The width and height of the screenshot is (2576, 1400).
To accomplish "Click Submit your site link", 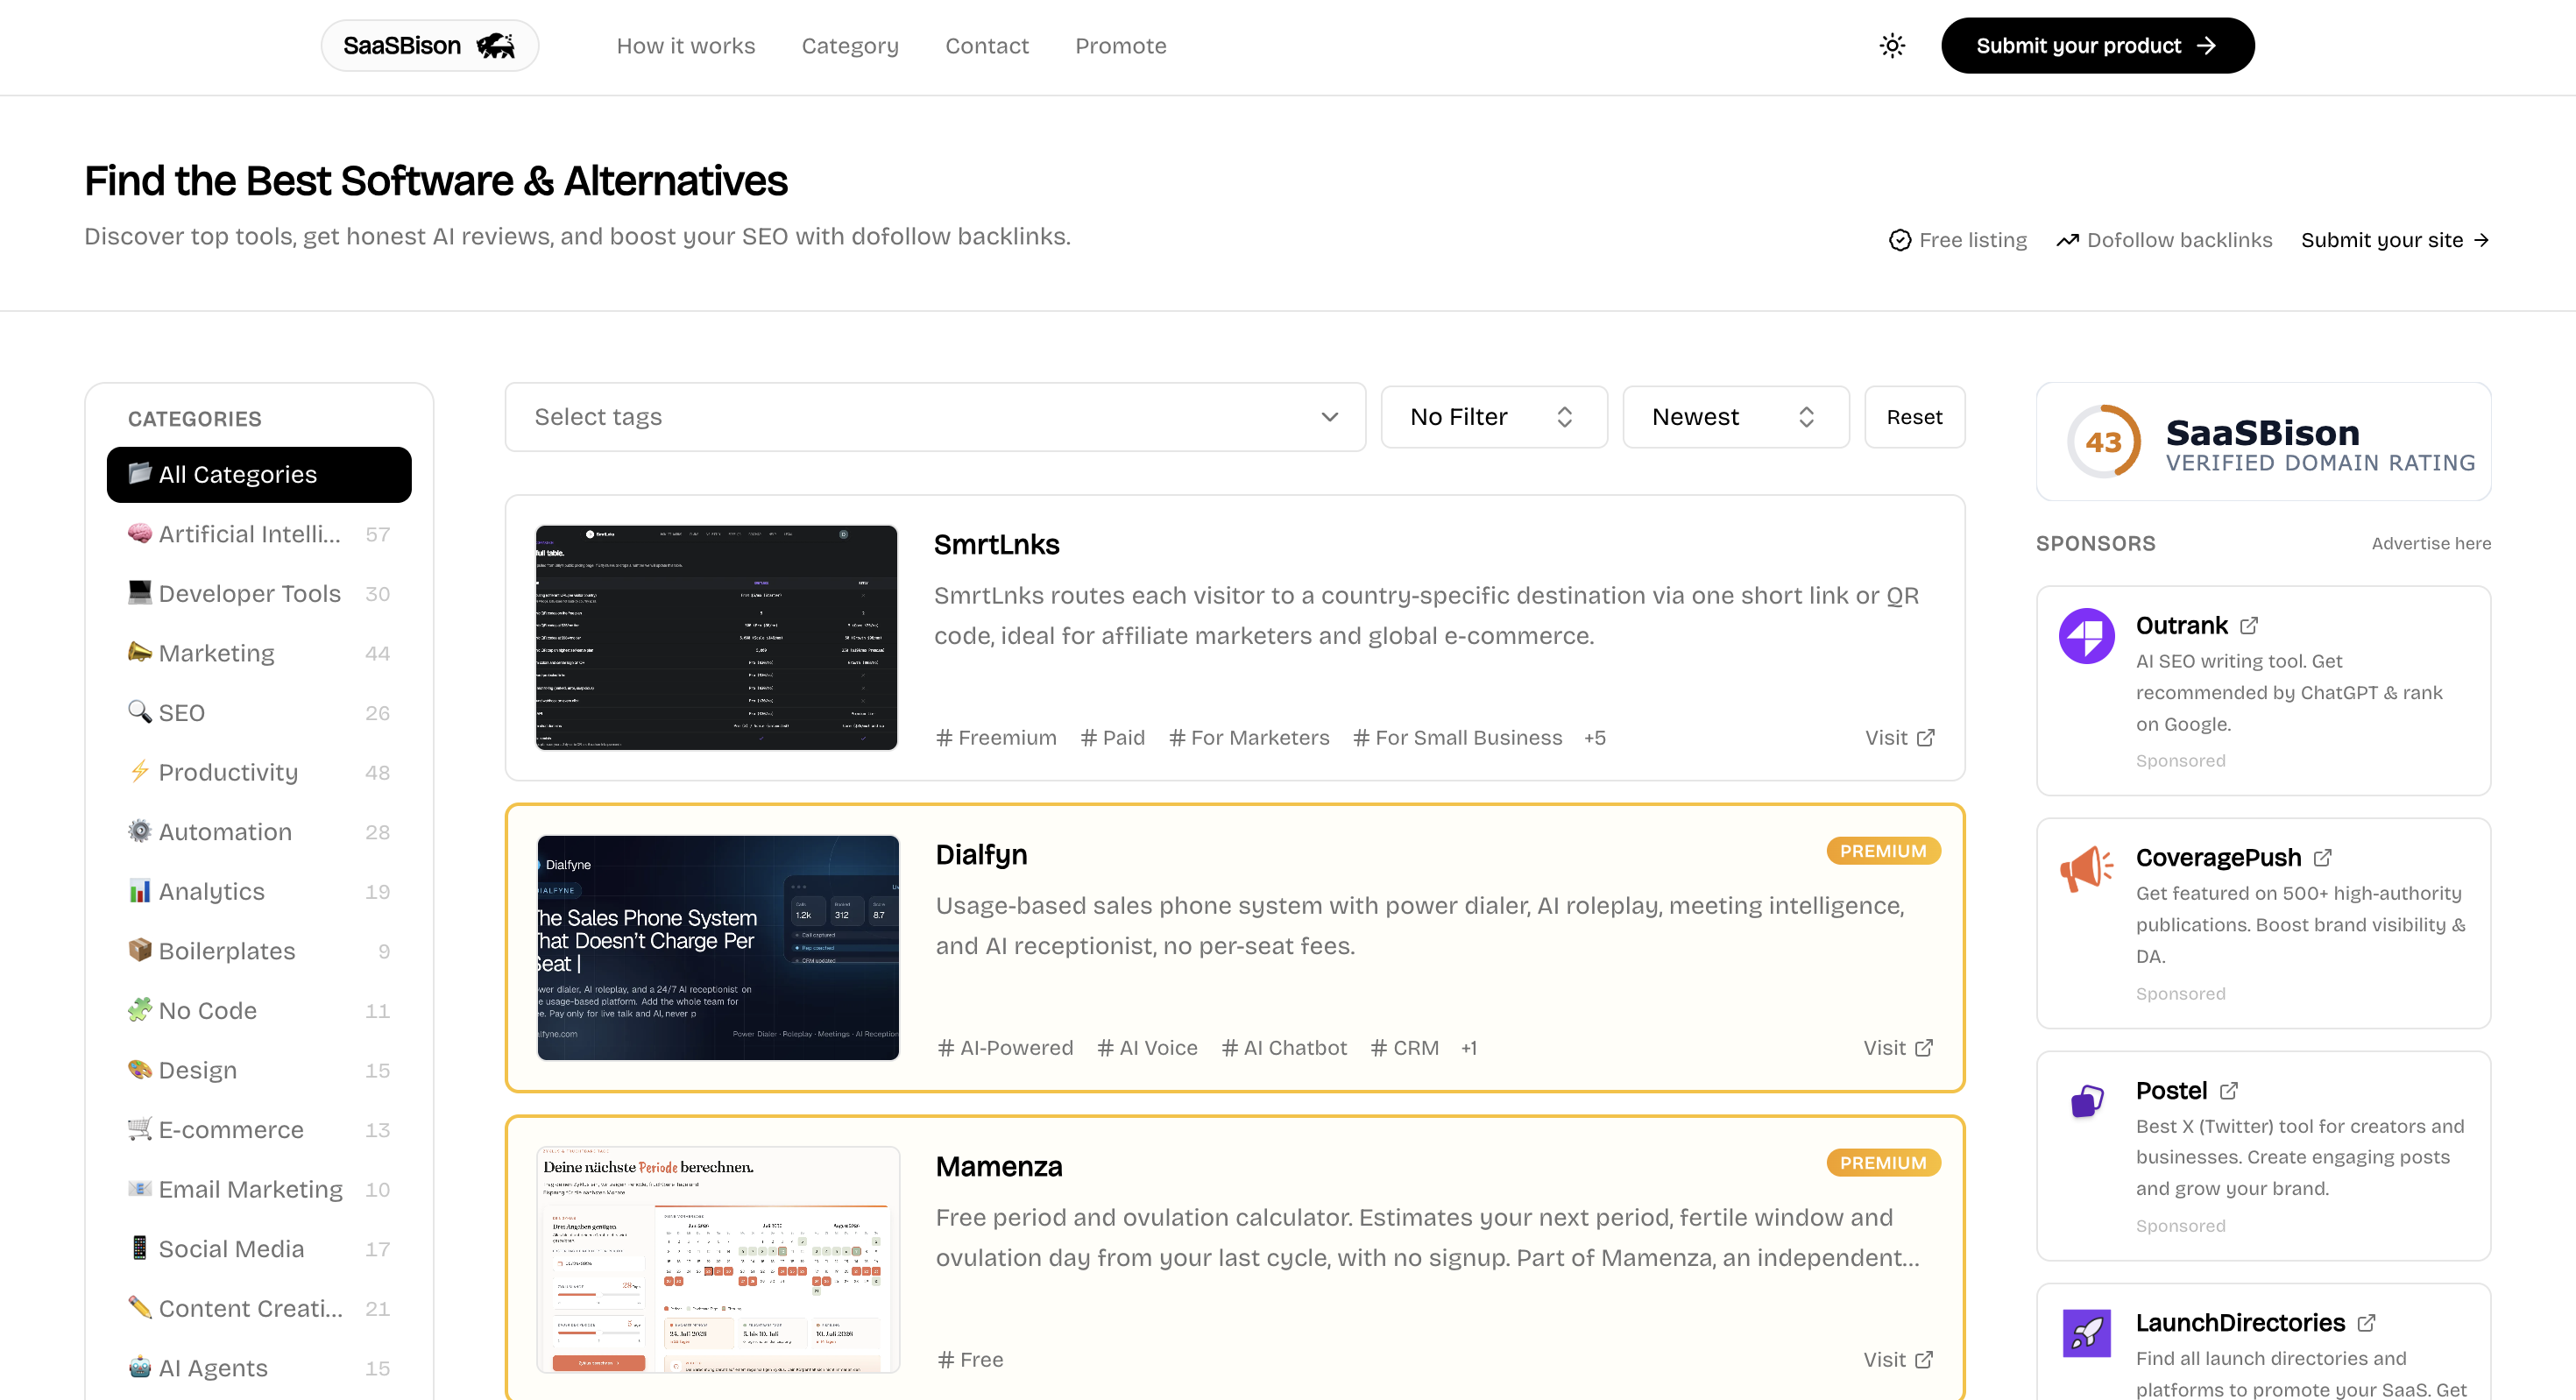I will [x=2395, y=240].
